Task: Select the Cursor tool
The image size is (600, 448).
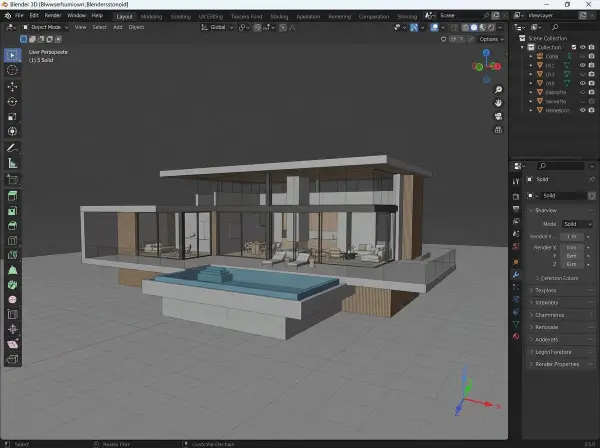Action: pyautogui.click(x=12, y=70)
